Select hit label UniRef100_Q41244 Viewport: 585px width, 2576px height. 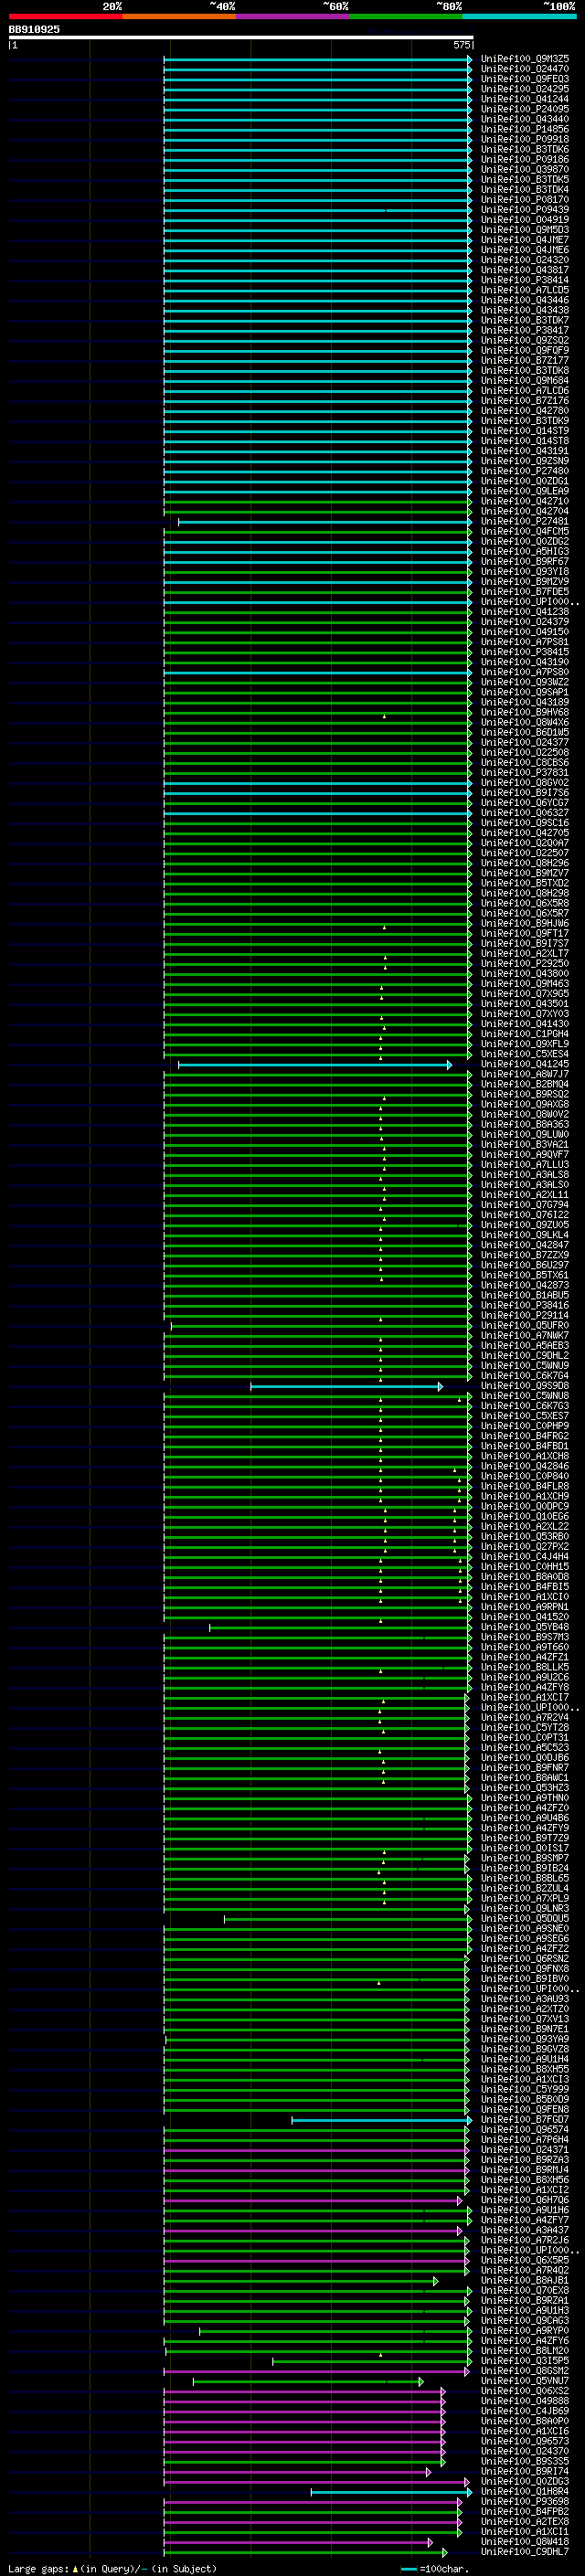[525, 99]
